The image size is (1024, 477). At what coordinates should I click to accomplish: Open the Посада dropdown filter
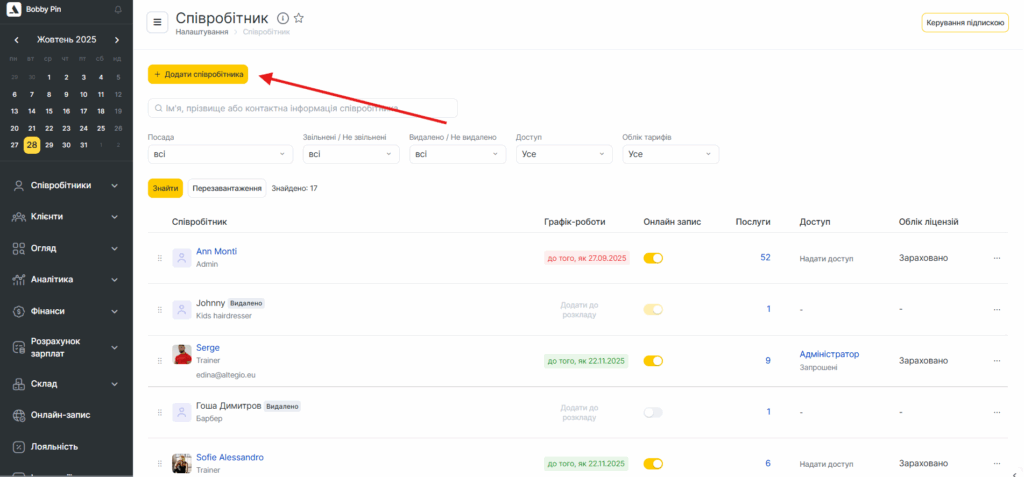click(x=220, y=154)
